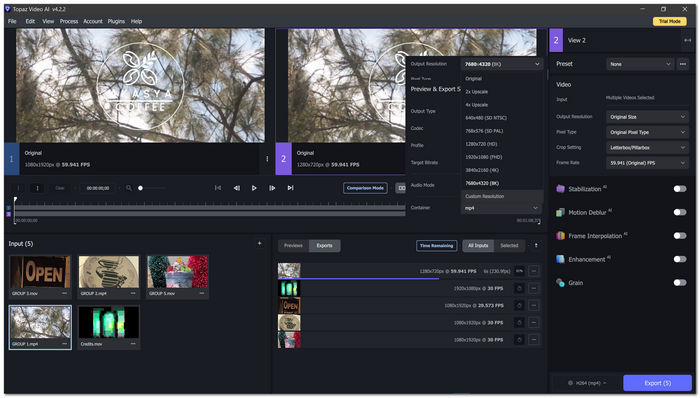Switch to the Previews tab
This screenshot has width=700, height=398.
(293, 246)
